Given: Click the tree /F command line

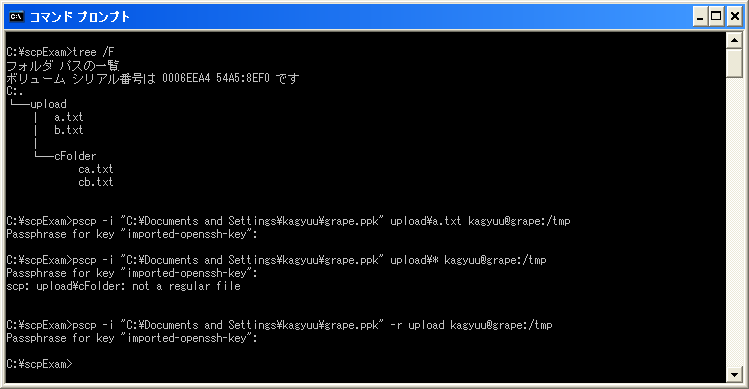Looking at the screenshot, I should [61, 52].
